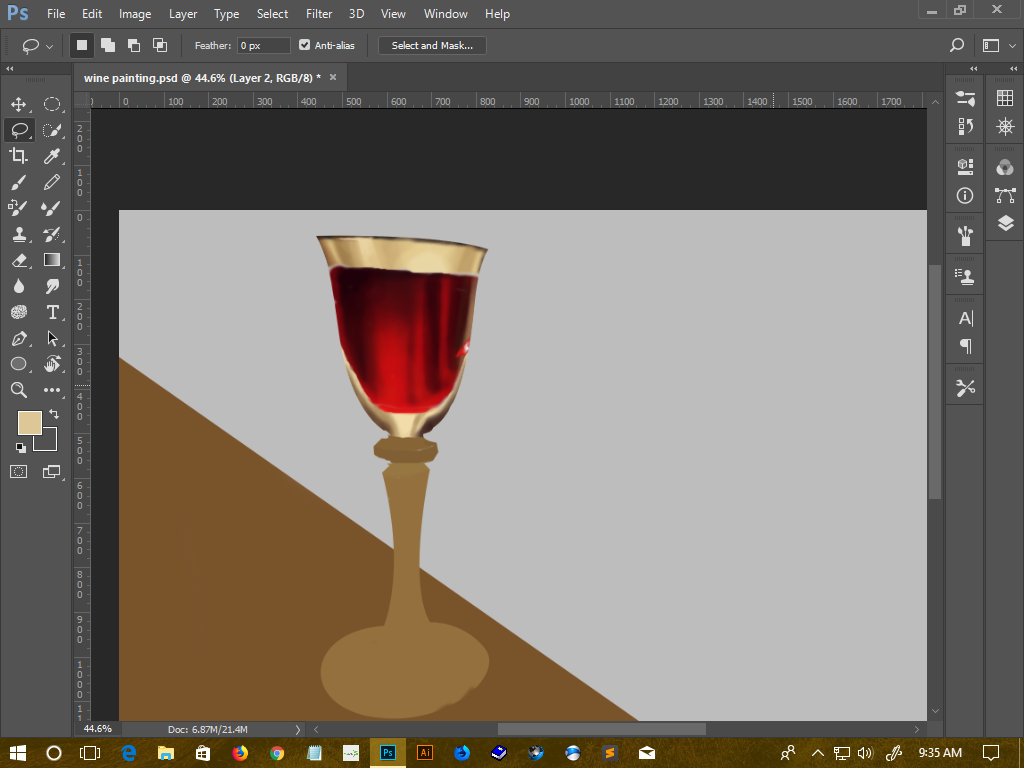Viewport: 1024px width, 768px height.
Task: Select the Horizontal Type tool
Action: click(52, 312)
